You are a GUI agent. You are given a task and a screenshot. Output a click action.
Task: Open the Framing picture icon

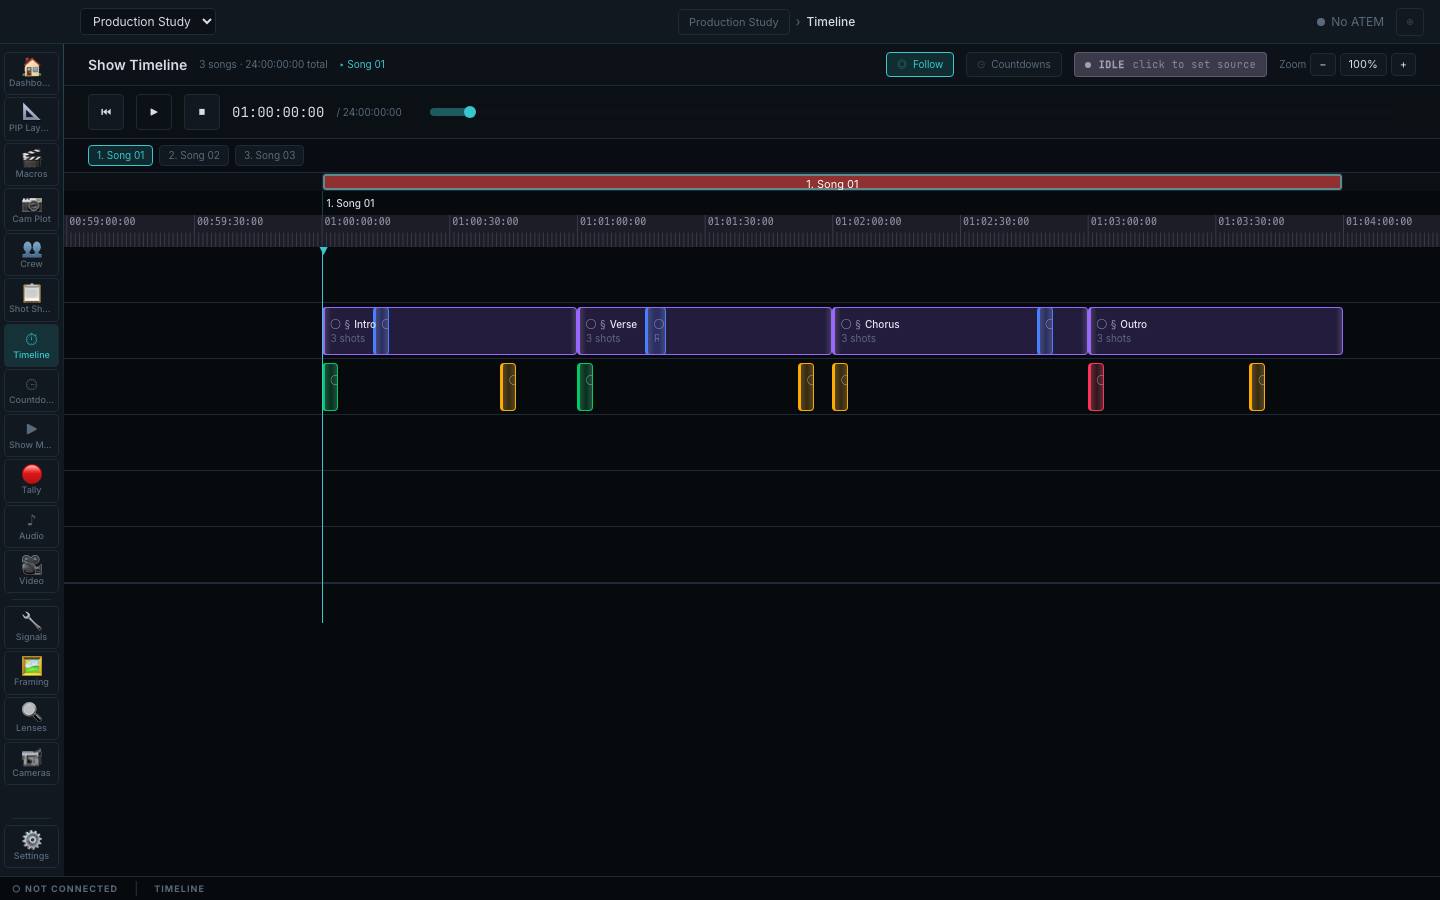(31, 672)
